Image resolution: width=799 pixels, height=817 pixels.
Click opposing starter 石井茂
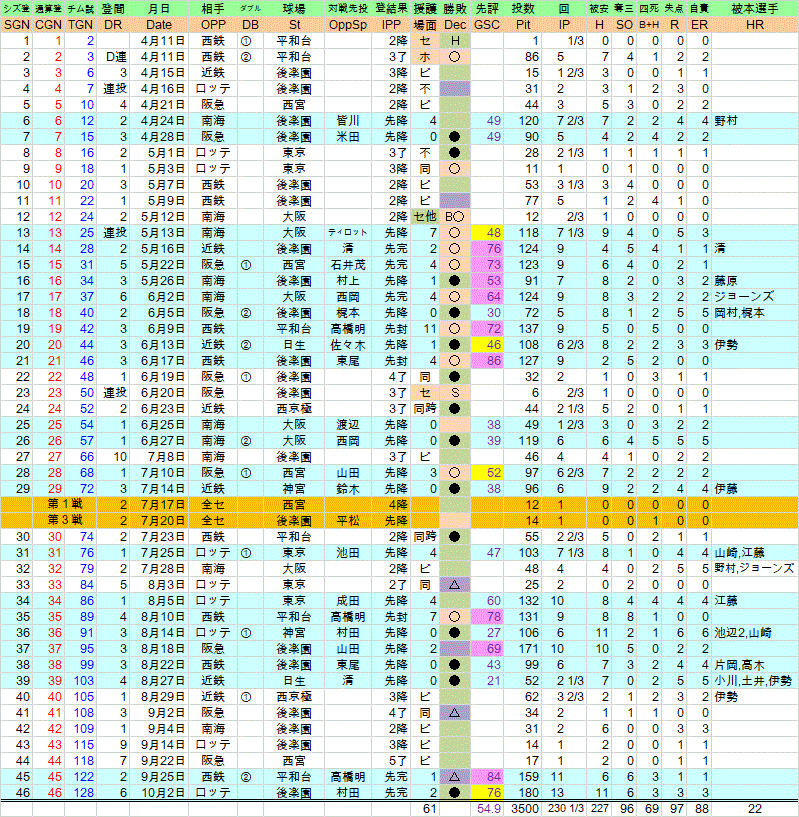[348, 265]
